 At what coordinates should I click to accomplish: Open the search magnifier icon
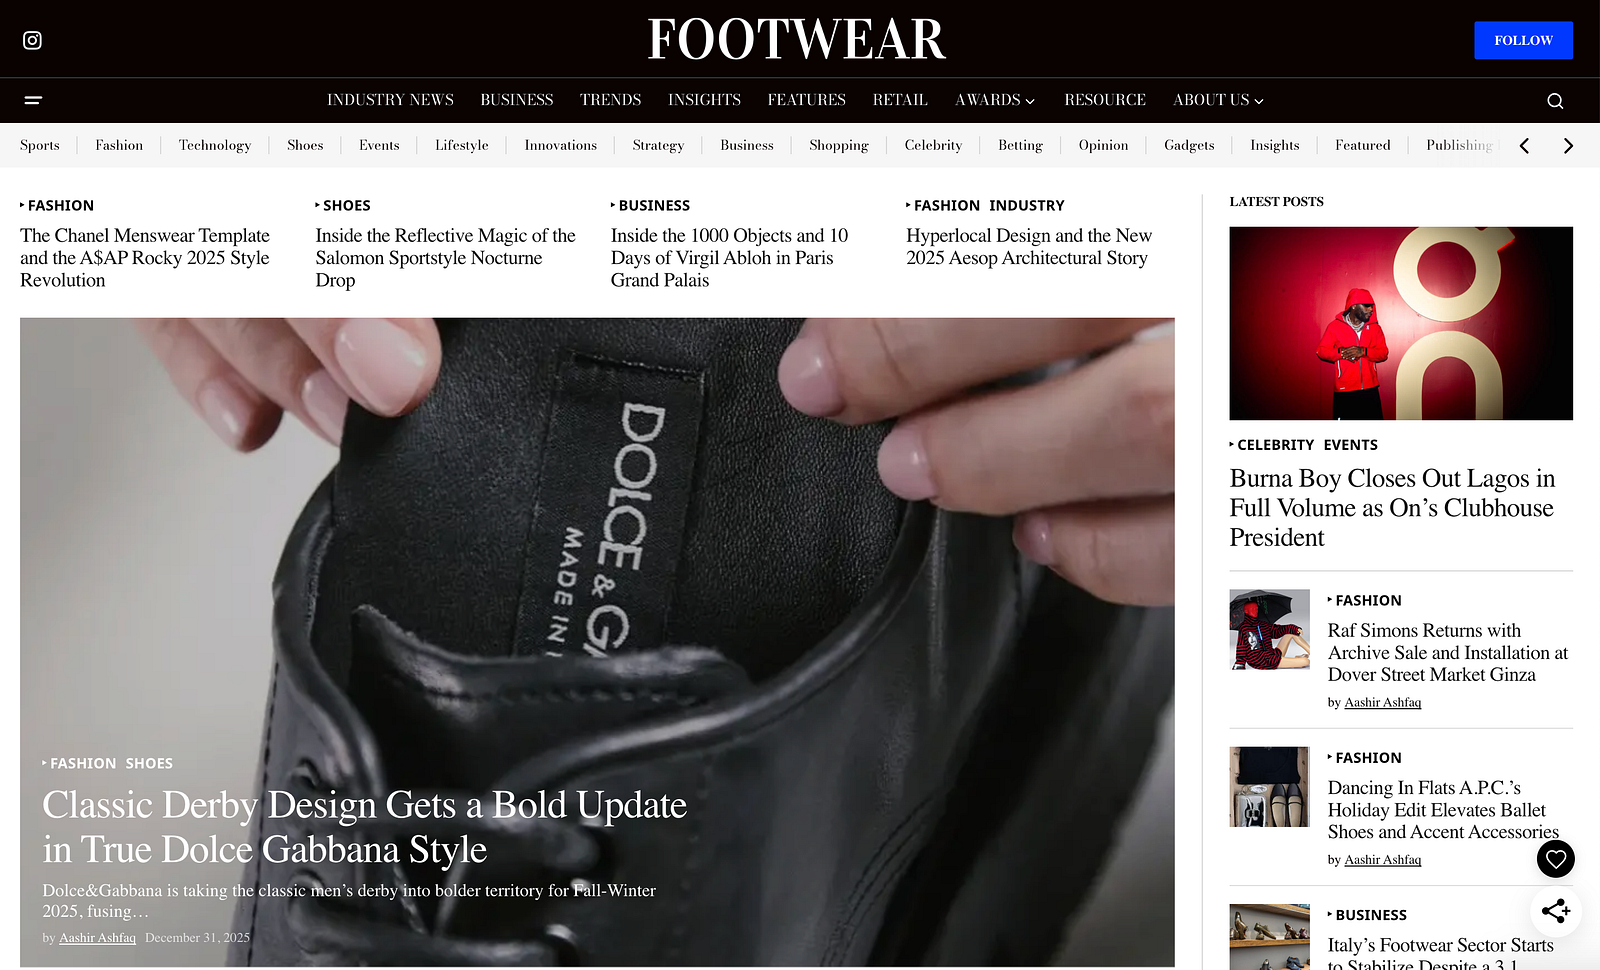point(1555,100)
